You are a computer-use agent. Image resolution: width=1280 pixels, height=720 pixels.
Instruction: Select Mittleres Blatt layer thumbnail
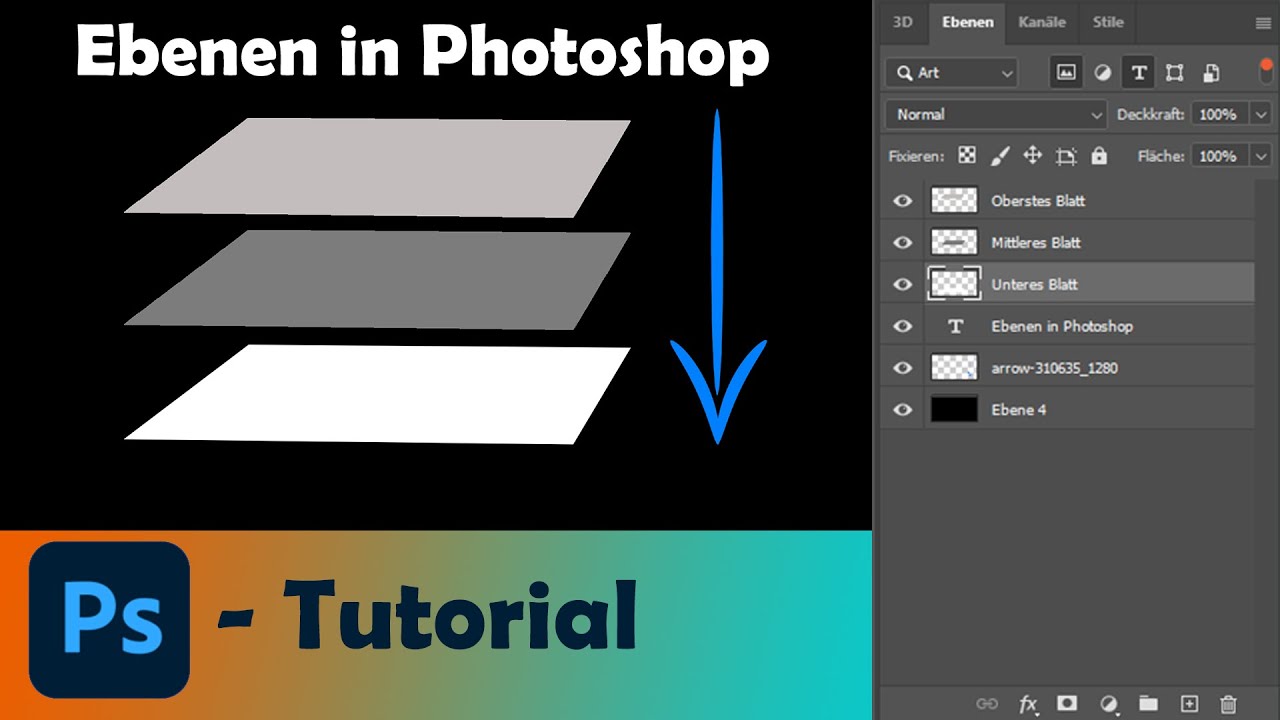954,242
